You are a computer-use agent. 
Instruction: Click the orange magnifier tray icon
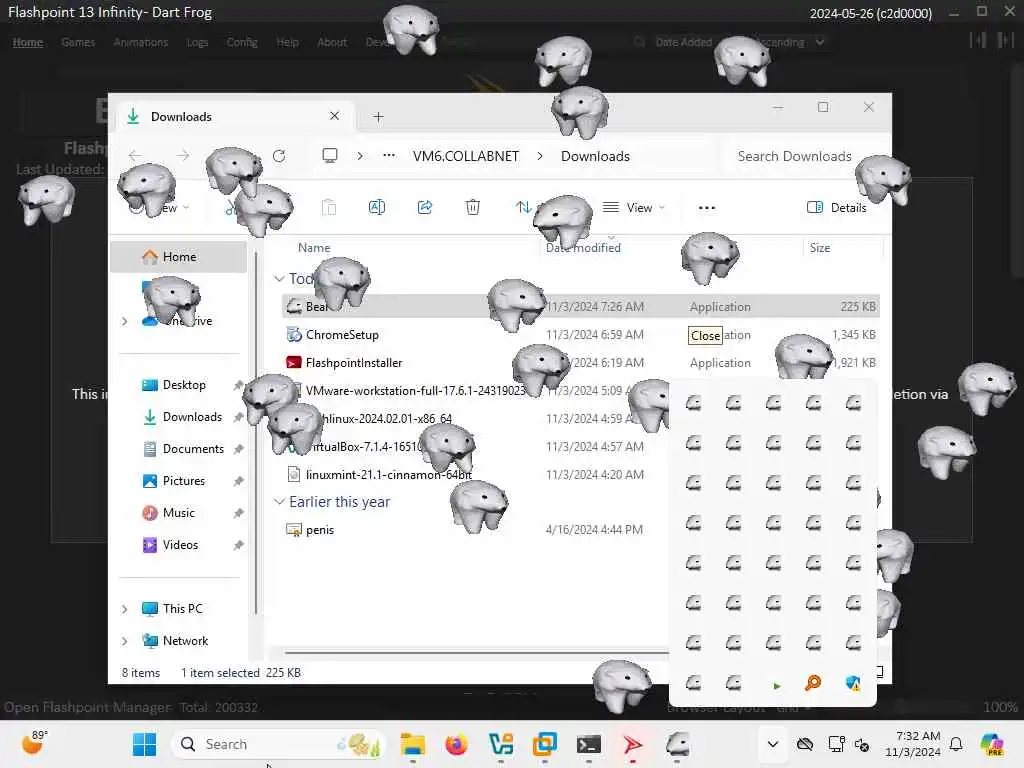[x=813, y=684]
